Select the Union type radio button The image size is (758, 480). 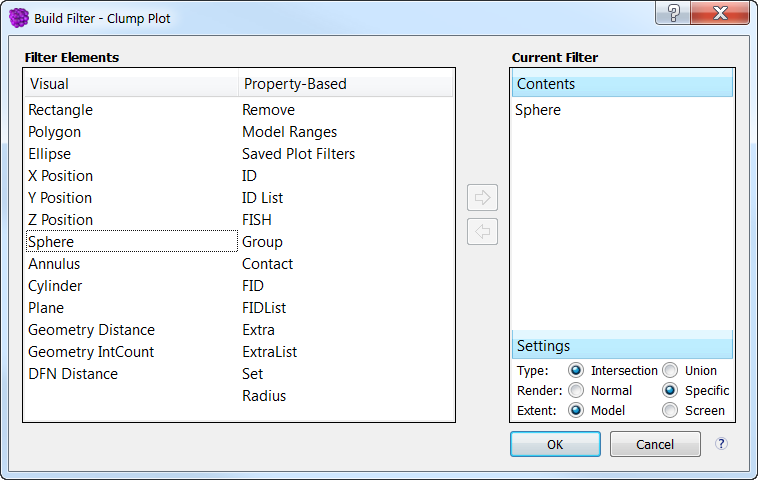[x=670, y=371]
